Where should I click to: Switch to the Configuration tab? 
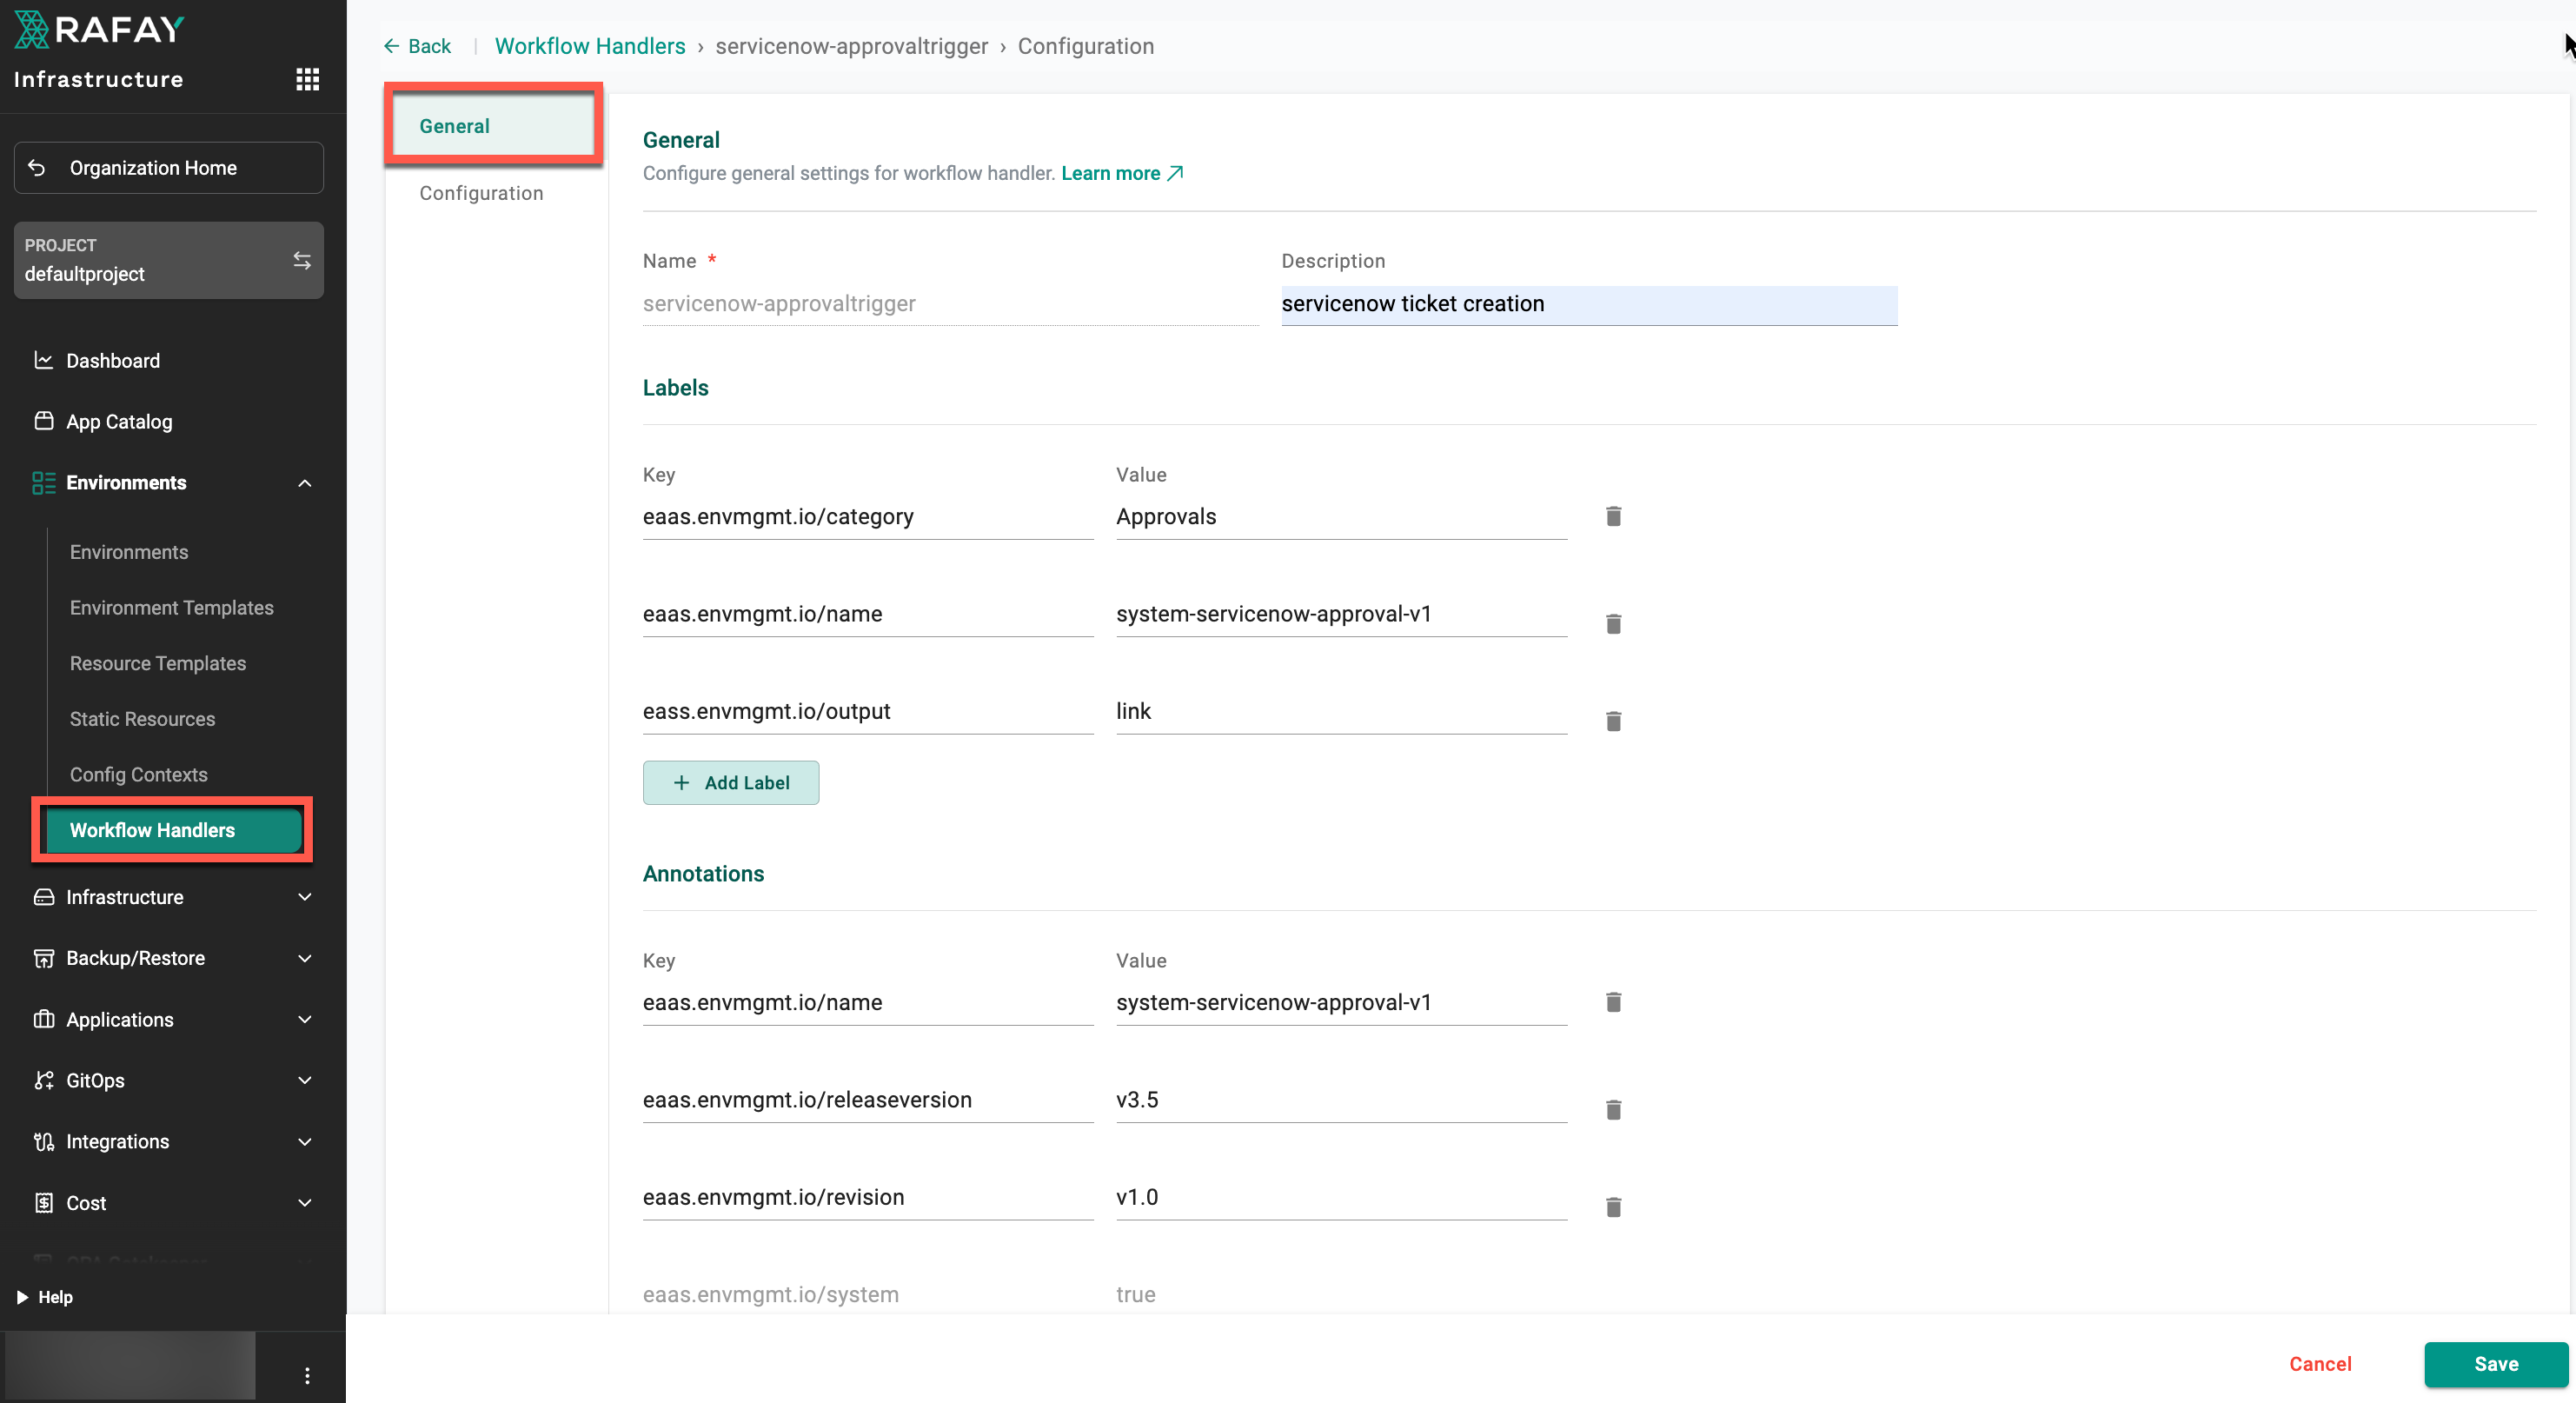tap(481, 193)
